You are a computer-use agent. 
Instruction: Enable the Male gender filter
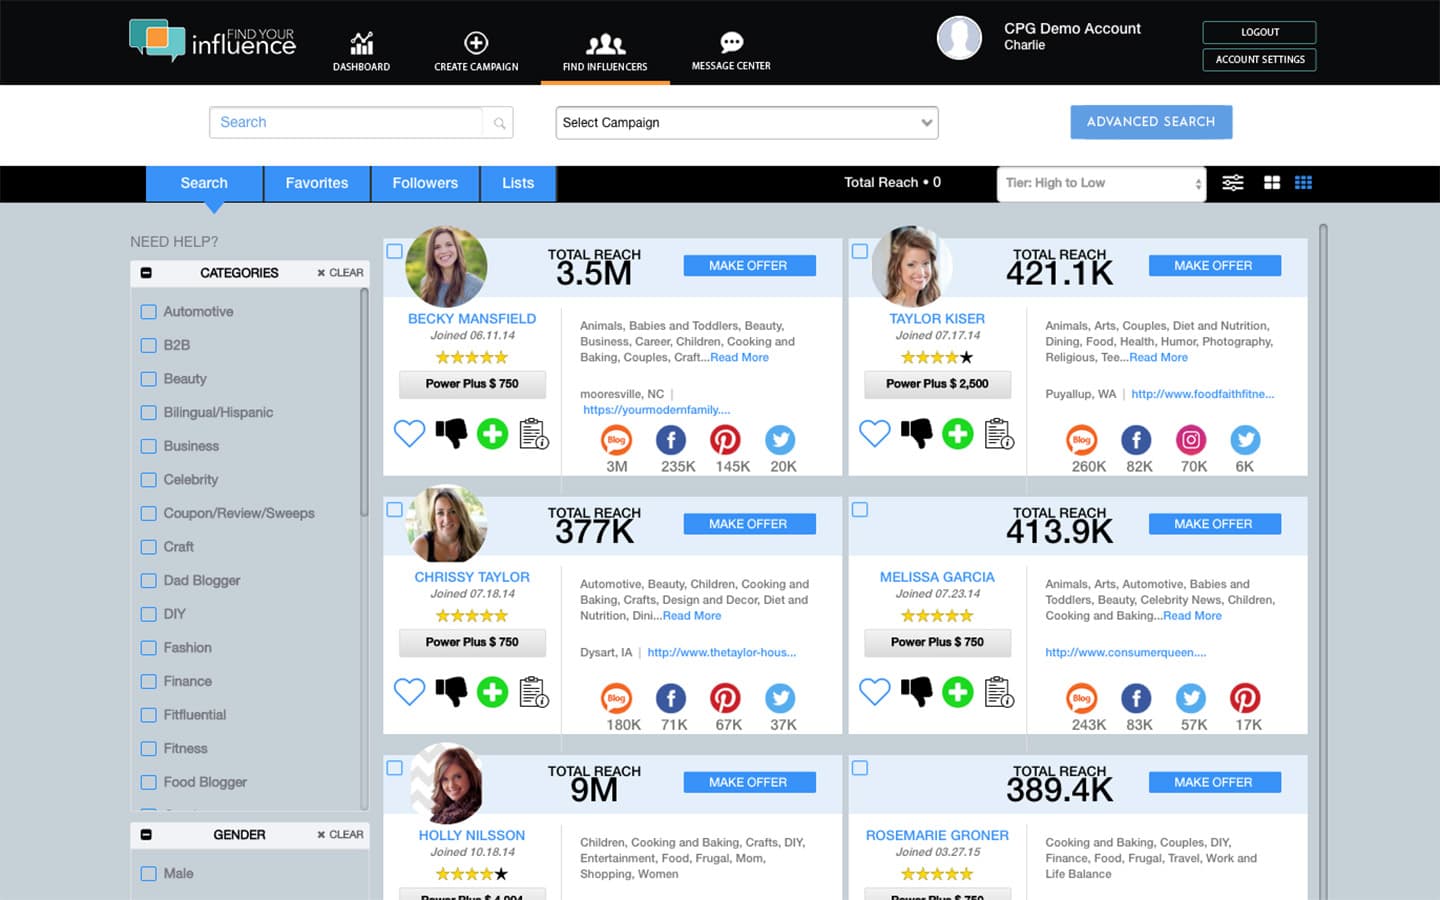coord(148,873)
